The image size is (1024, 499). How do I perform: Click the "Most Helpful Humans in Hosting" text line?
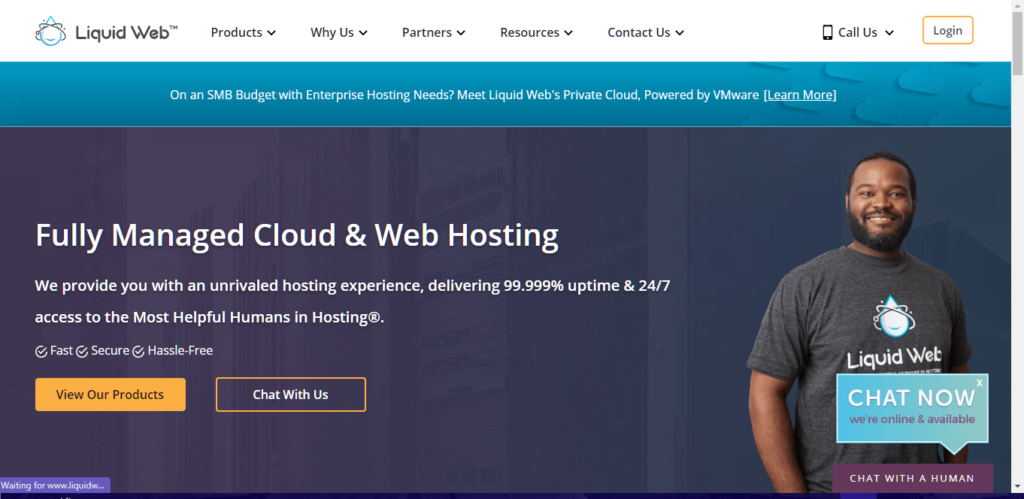coord(210,317)
